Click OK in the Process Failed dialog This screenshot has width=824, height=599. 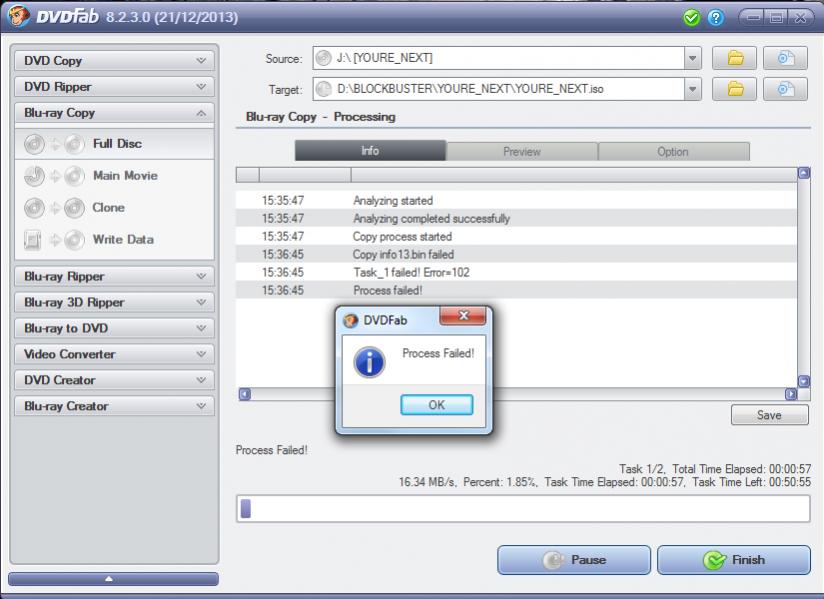tap(437, 405)
